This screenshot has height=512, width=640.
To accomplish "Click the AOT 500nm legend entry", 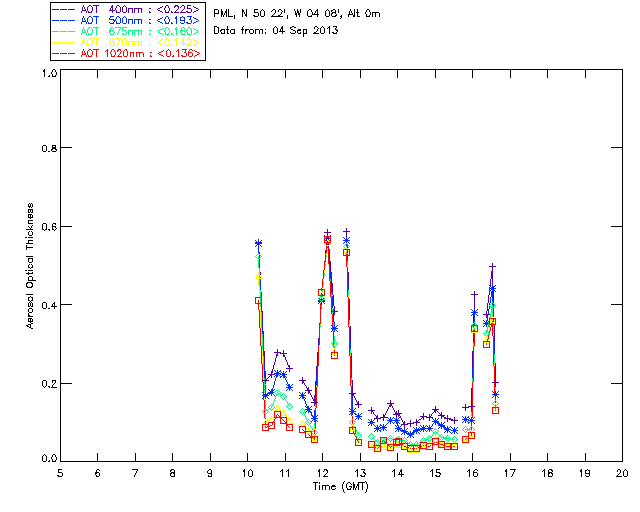I will pyautogui.click(x=128, y=20).
